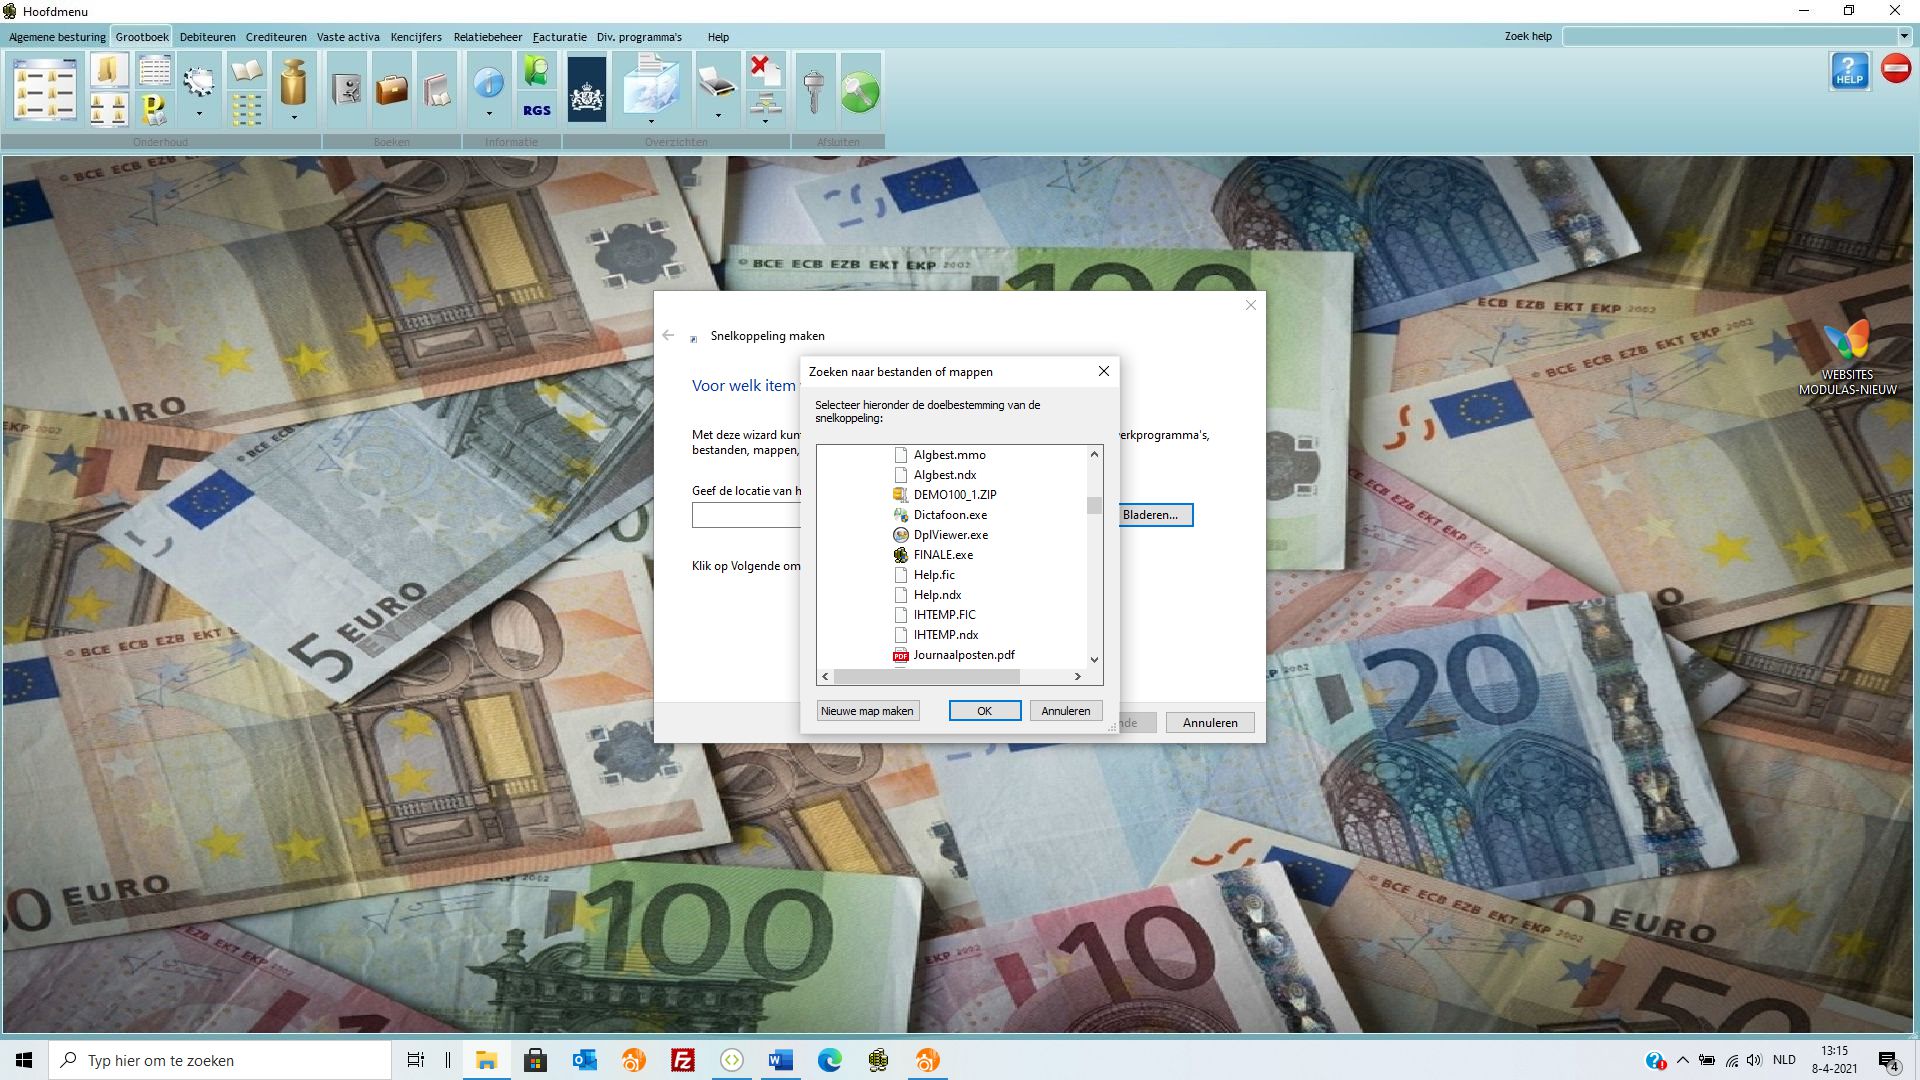Click Annuleren in Zoeken naar bestanden dialog

[x=1066, y=711]
